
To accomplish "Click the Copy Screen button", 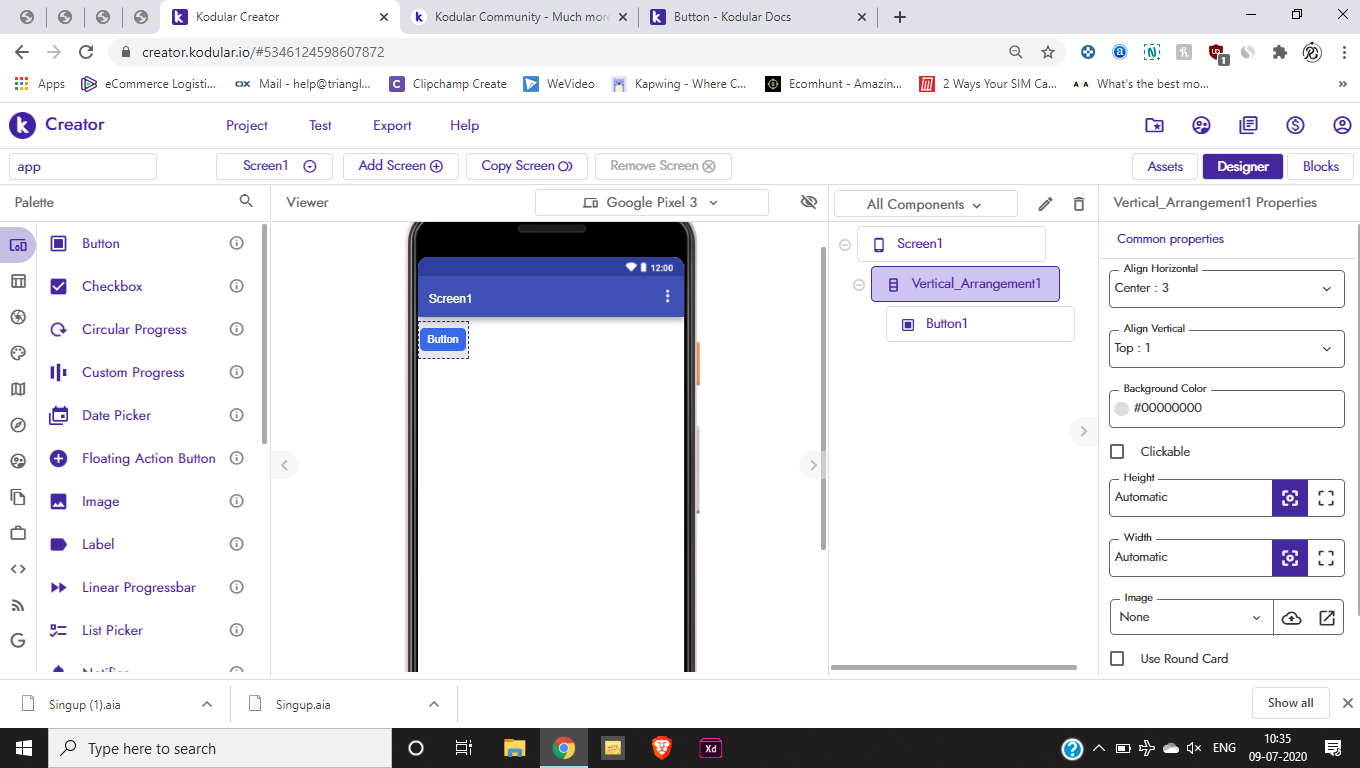I will 526,166.
